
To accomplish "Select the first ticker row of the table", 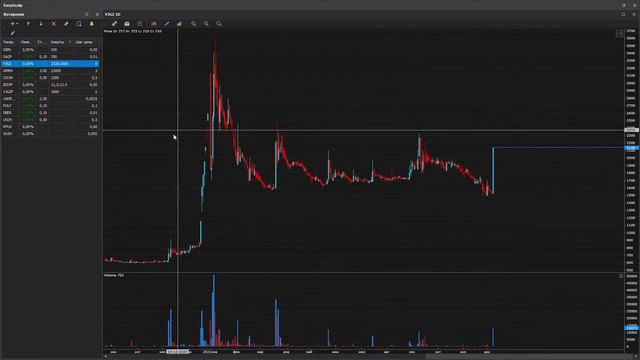I will (50, 49).
